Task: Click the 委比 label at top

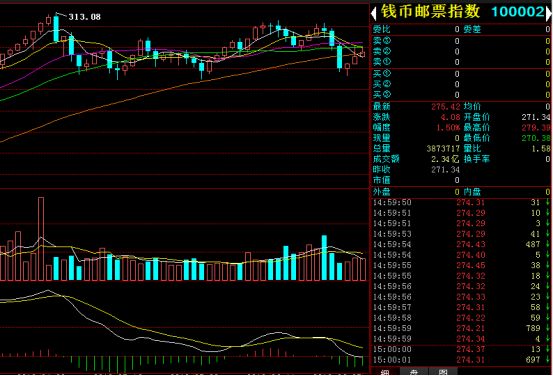Action: (x=382, y=30)
